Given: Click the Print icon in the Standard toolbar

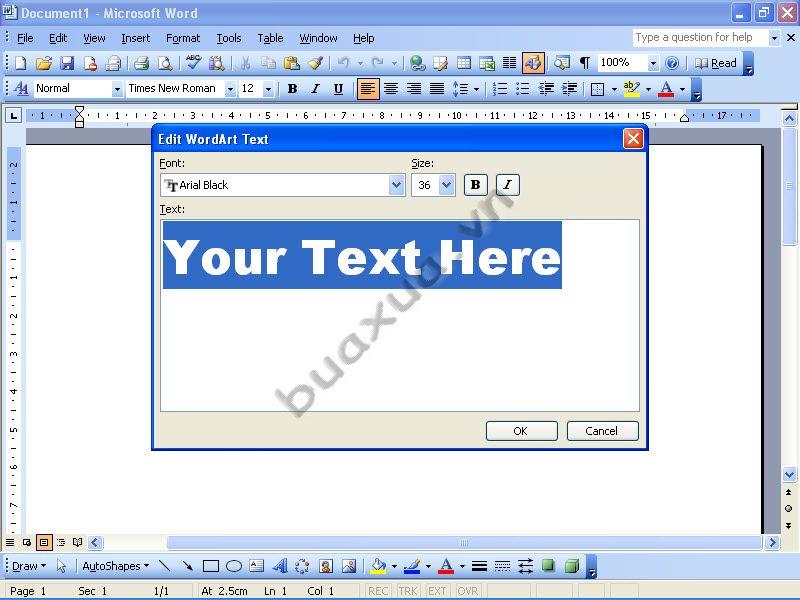Looking at the screenshot, I should pos(141,63).
